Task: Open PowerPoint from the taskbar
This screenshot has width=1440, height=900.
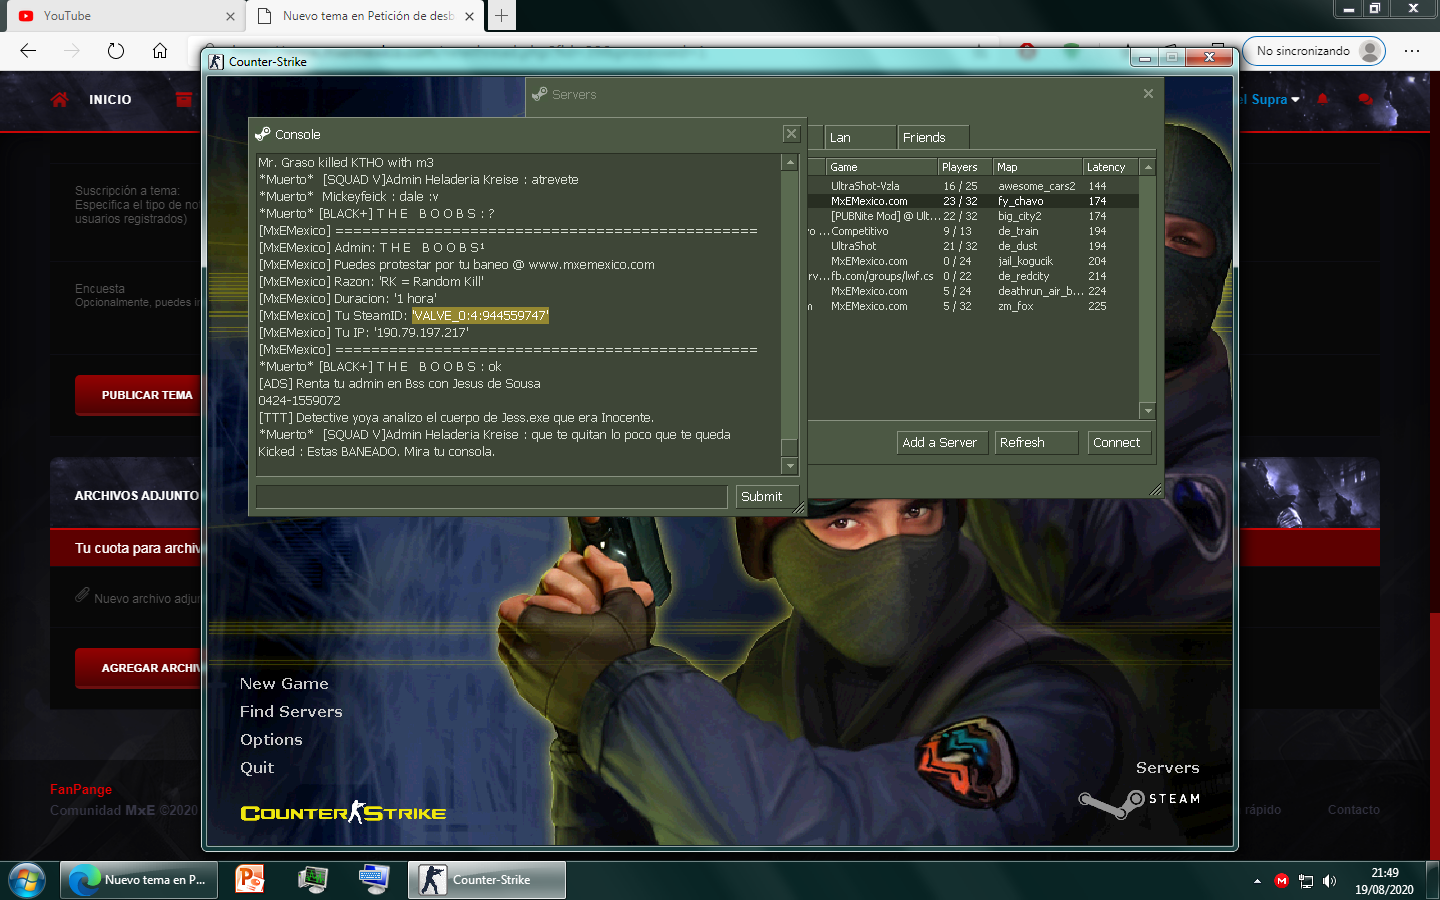Action: 249,880
